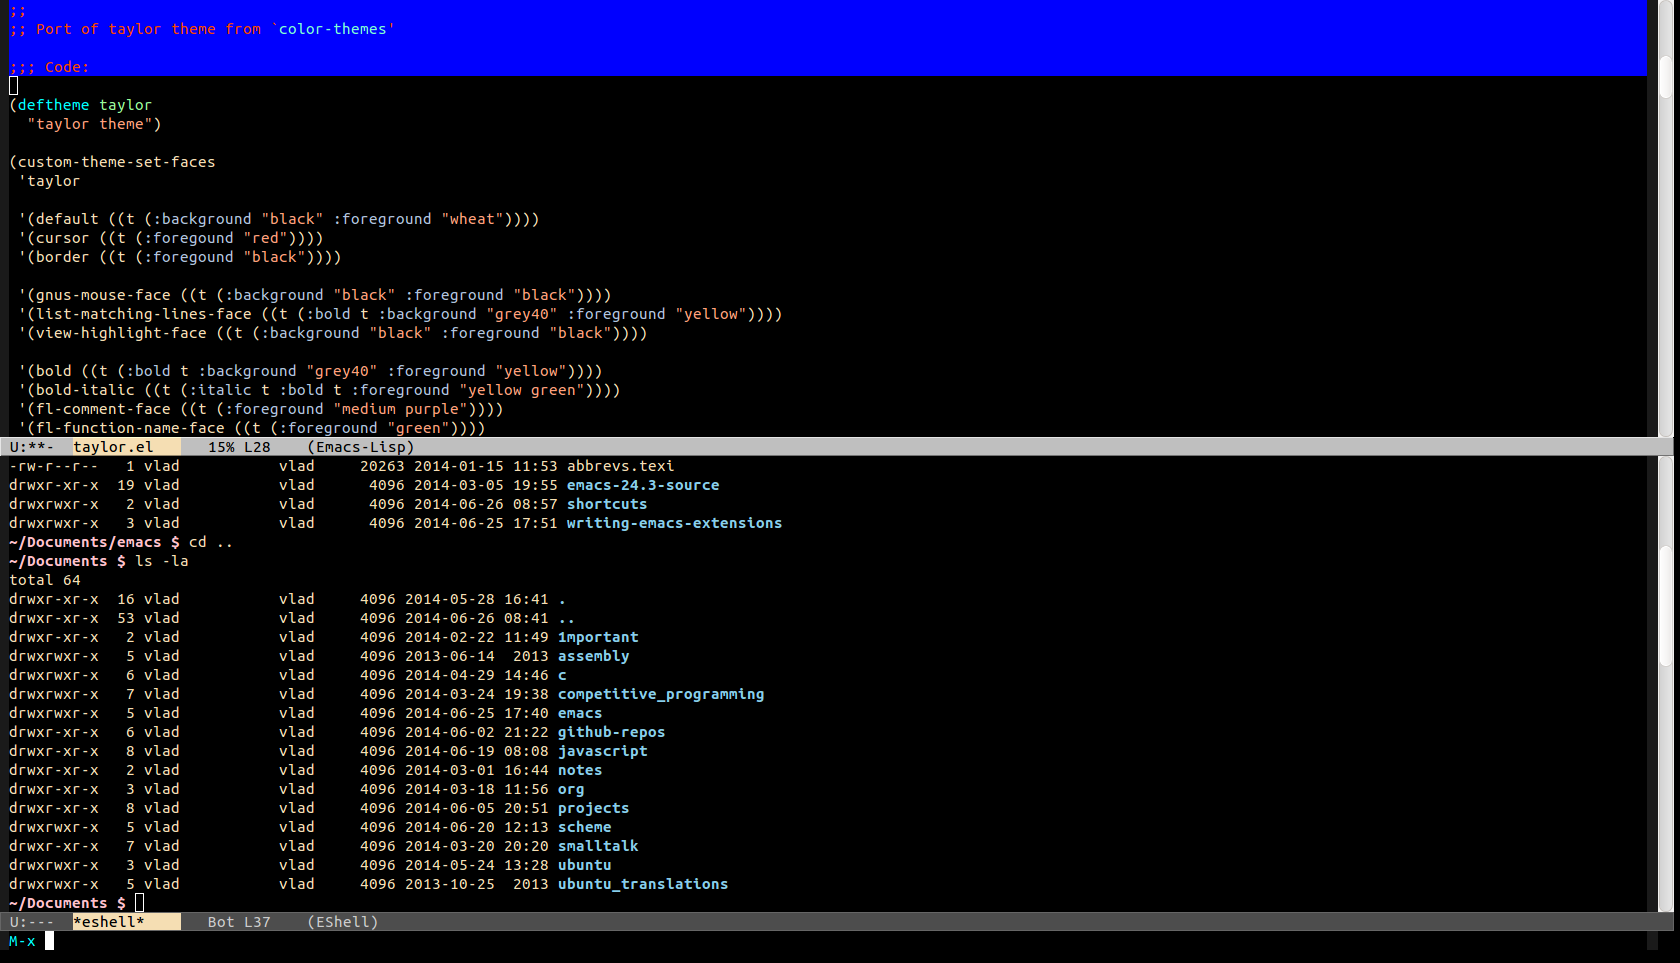Select the competitive_programming directory name
The height and width of the screenshot is (963, 1680).
pyautogui.click(x=660, y=694)
